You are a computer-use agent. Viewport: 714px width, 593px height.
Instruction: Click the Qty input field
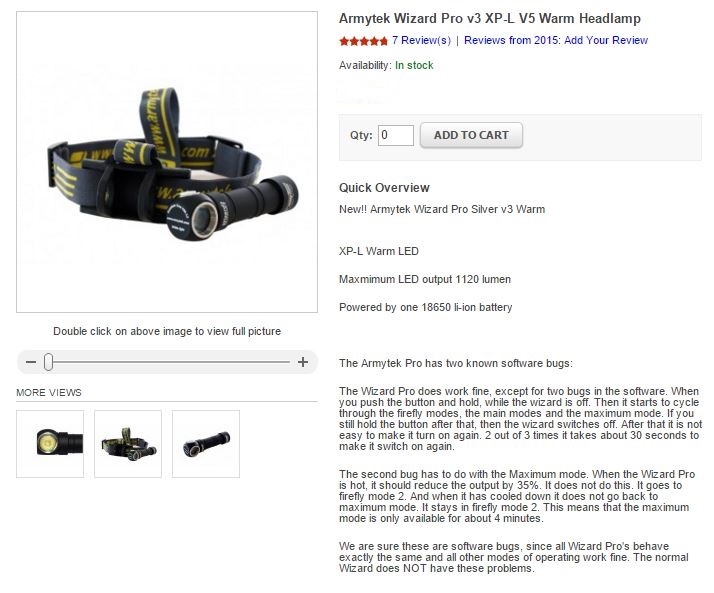396,135
